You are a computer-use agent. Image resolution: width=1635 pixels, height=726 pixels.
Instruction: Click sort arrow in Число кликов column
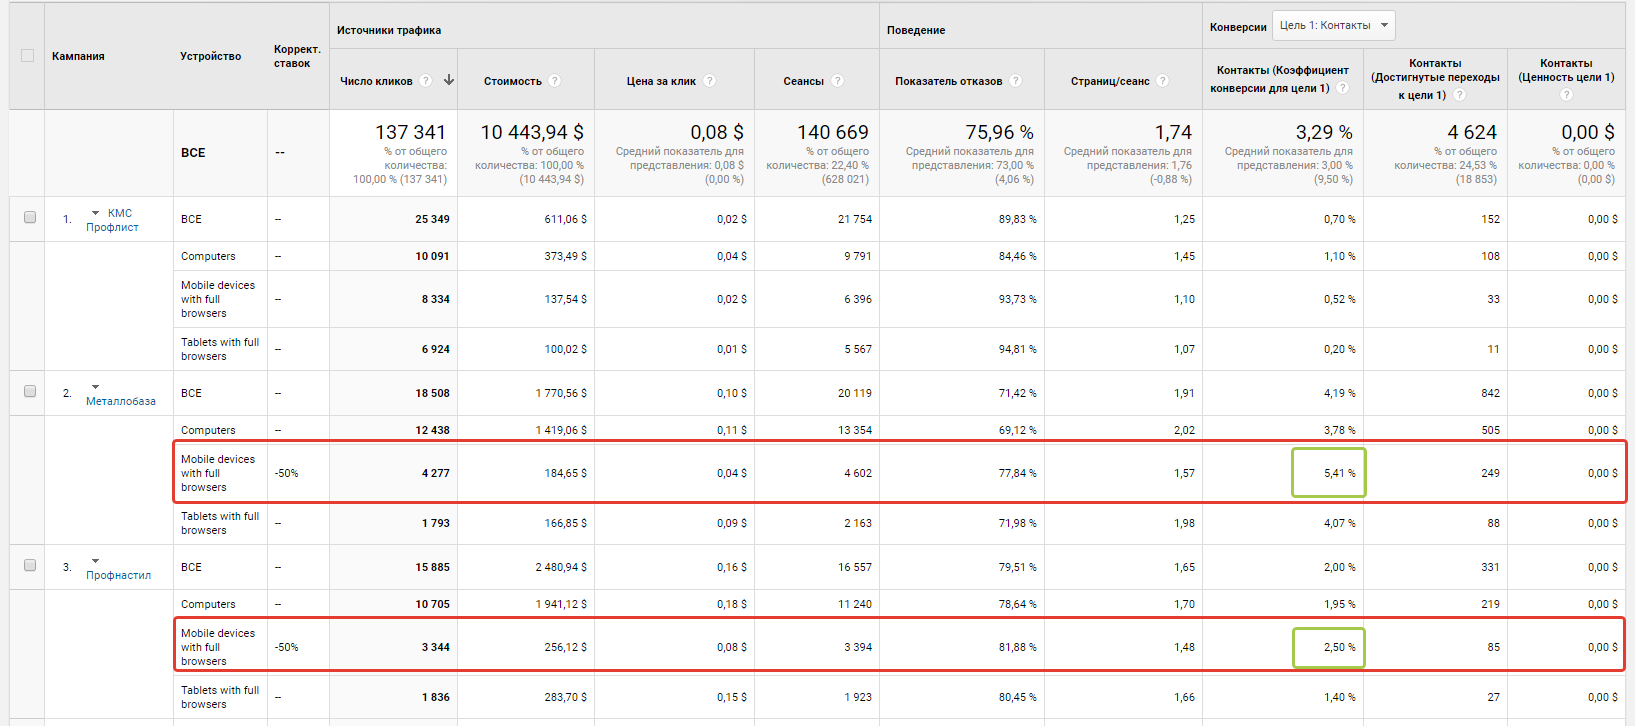click(449, 80)
